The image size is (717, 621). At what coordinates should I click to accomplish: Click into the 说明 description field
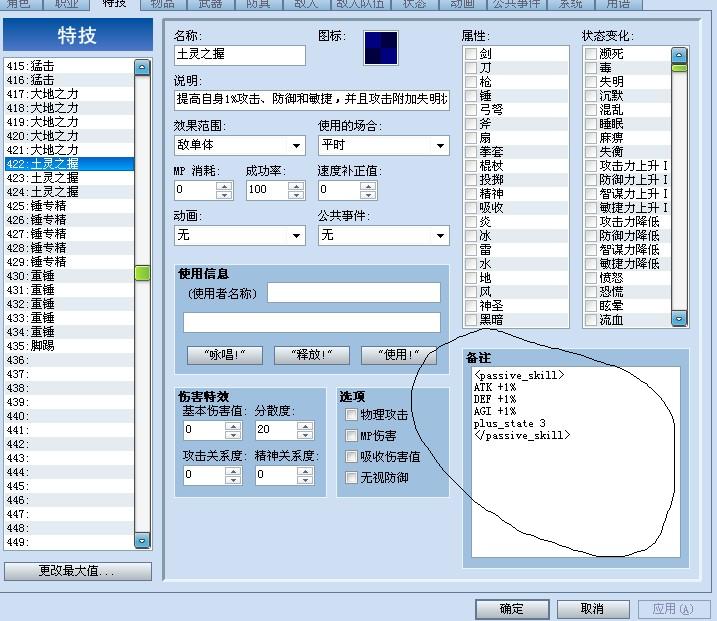coord(312,100)
